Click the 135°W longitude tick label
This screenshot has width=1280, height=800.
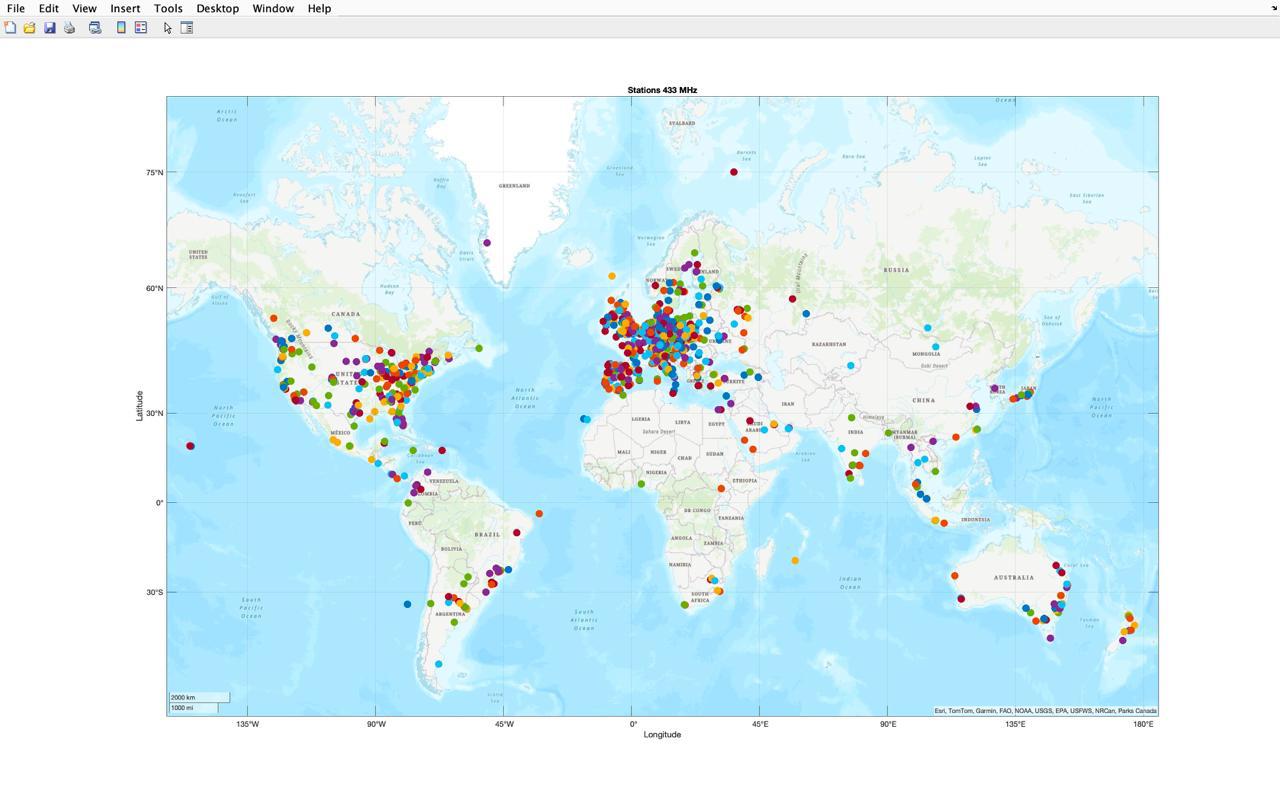click(x=248, y=724)
